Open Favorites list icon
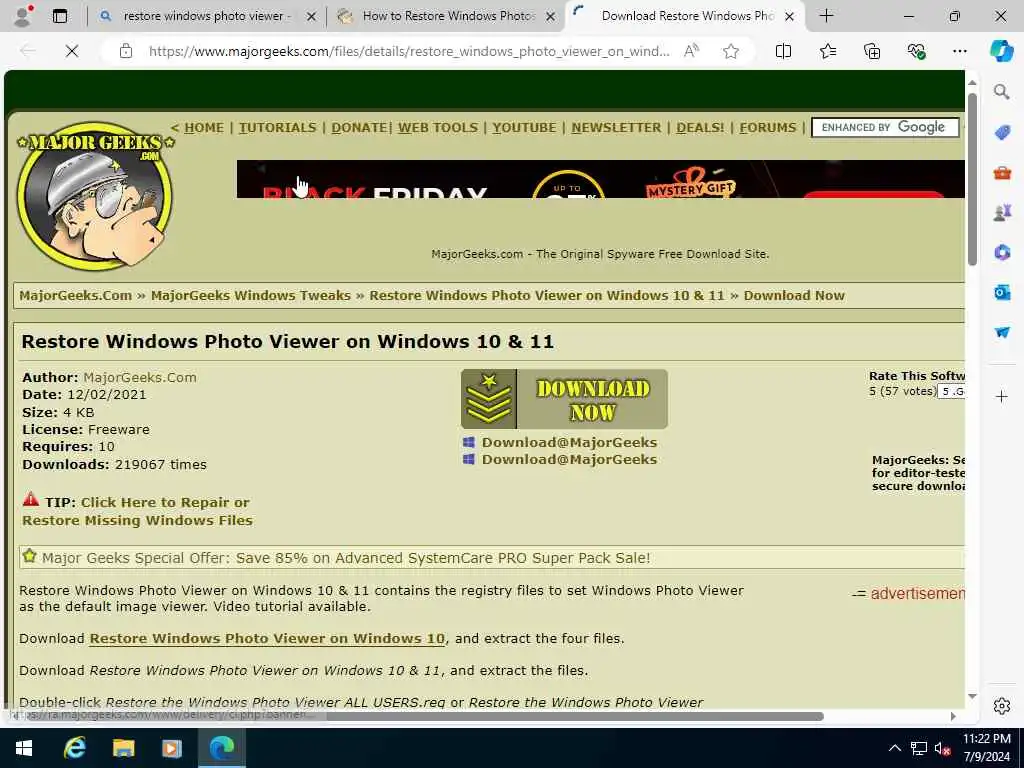This screenshot has width=1024, height=768. click(827, 51)
